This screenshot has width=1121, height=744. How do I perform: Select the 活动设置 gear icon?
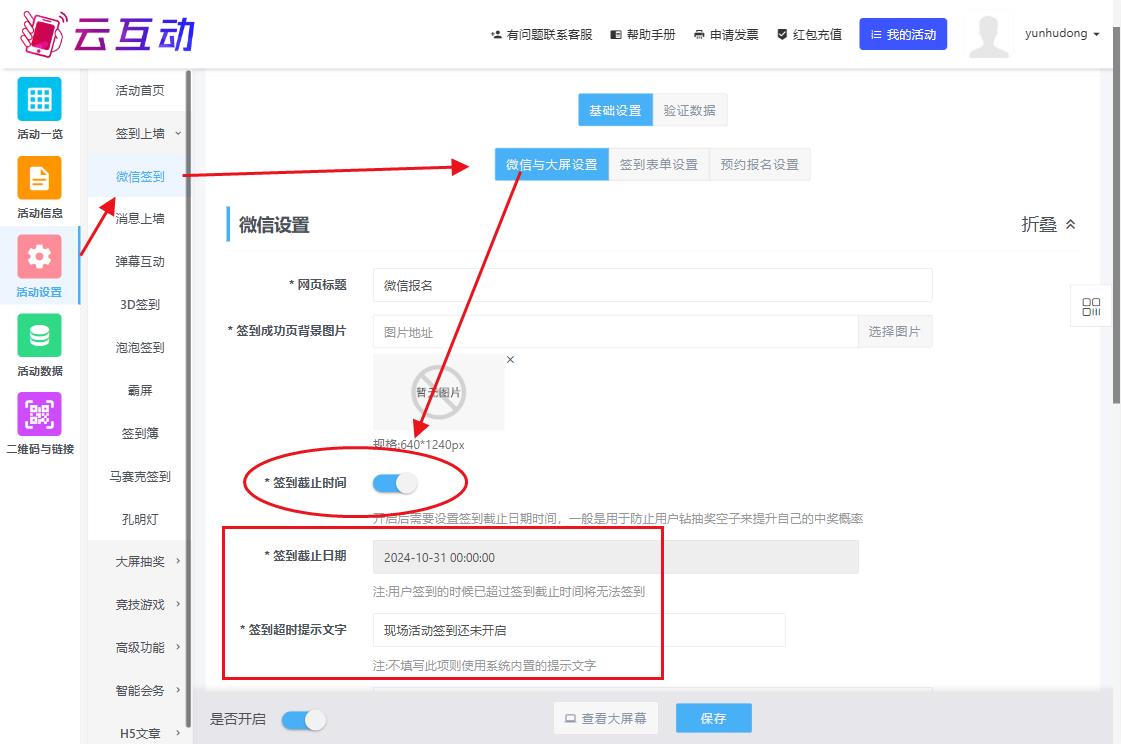click(39, 257)
